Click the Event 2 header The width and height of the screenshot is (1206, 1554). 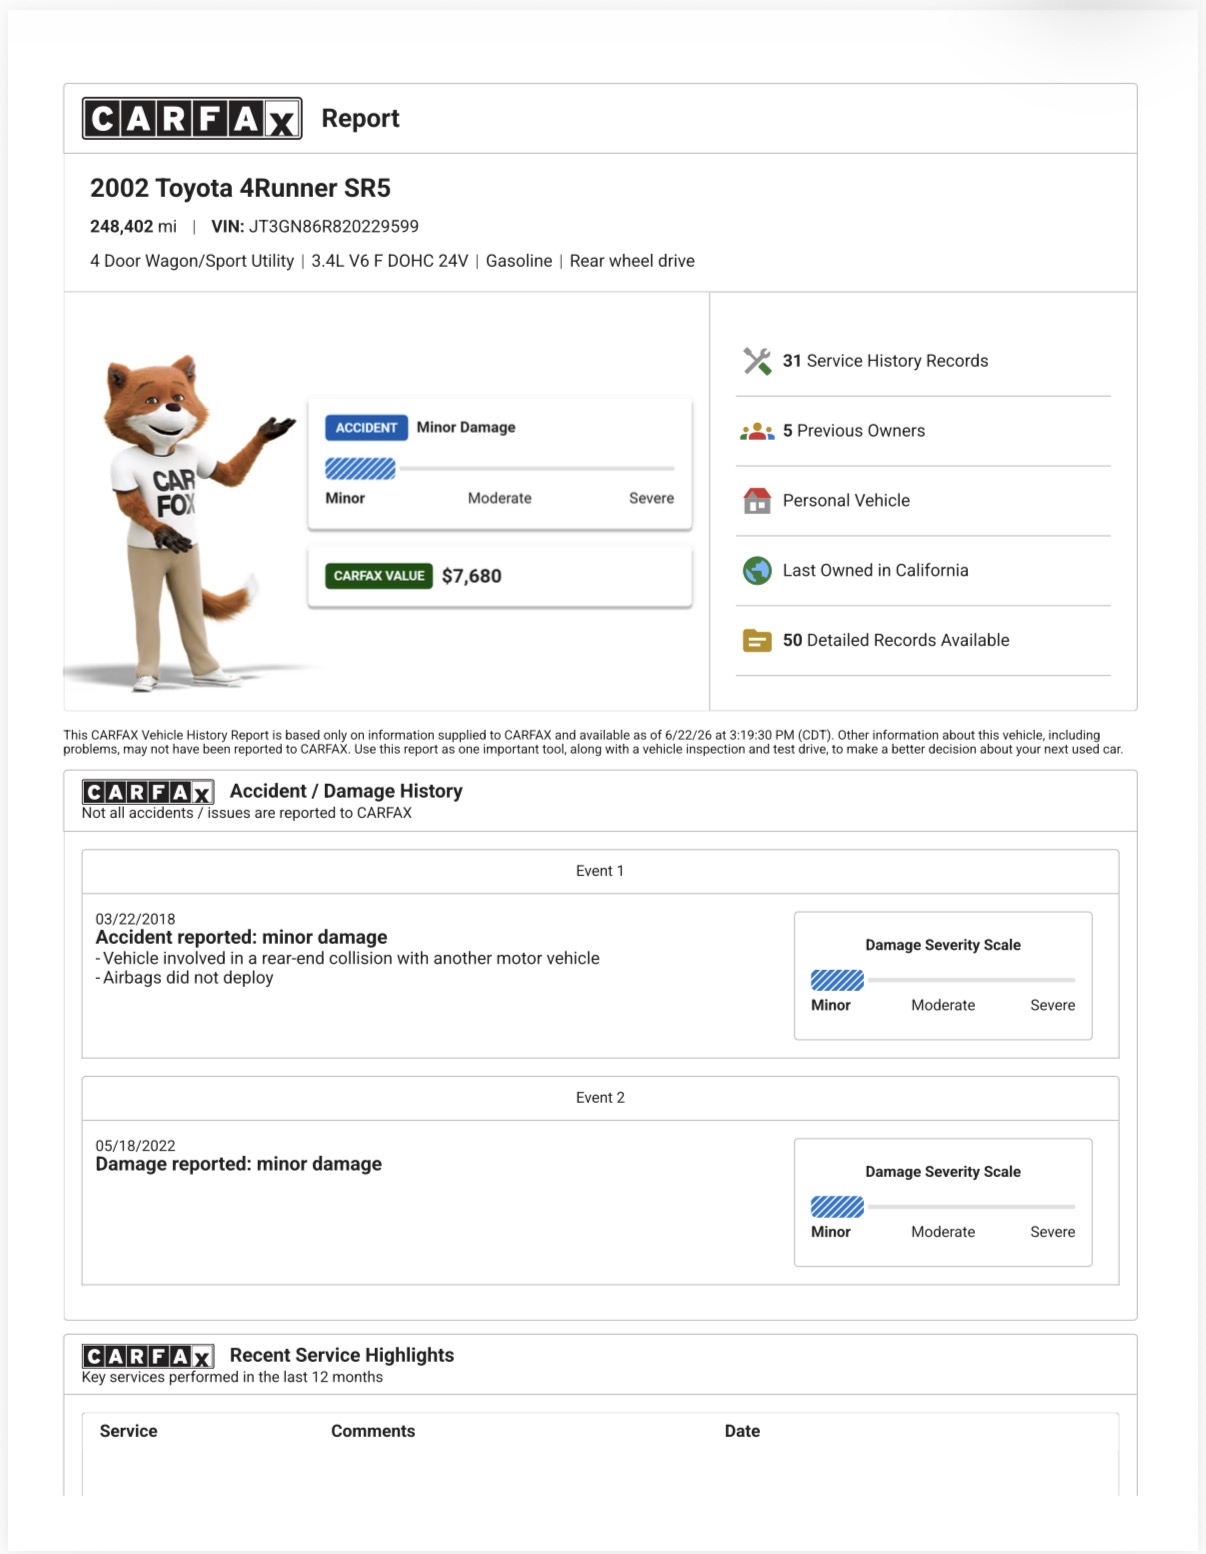(x=600, y=1098)
